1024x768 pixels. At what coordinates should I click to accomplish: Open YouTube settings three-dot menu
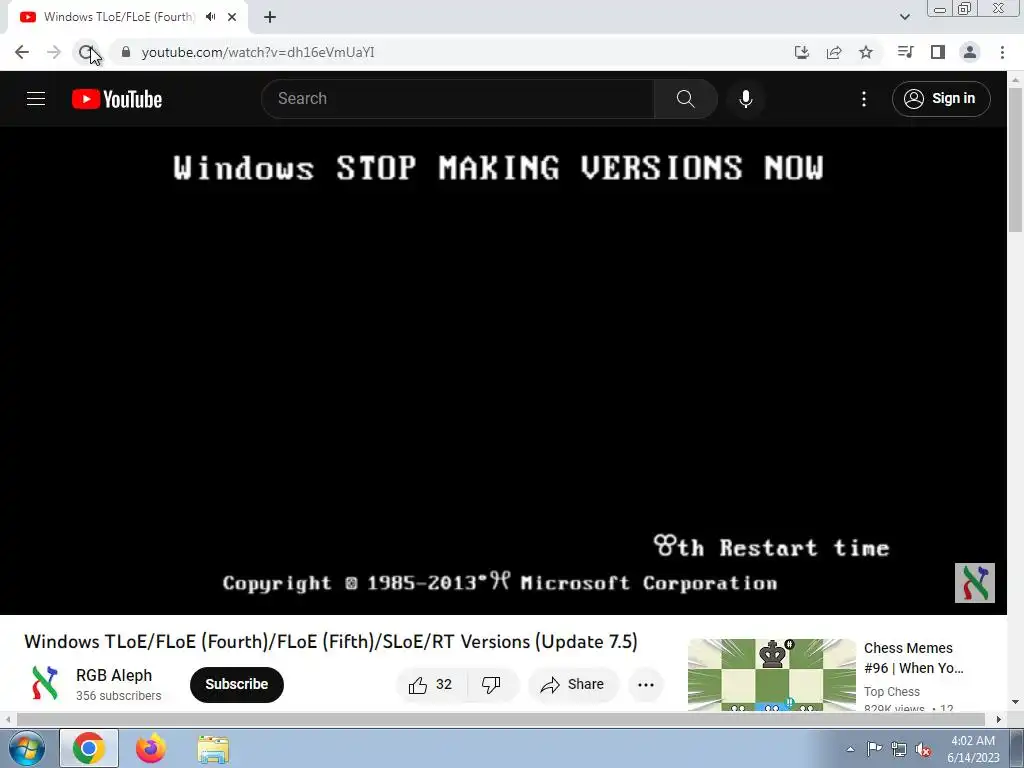click(863, 99)
